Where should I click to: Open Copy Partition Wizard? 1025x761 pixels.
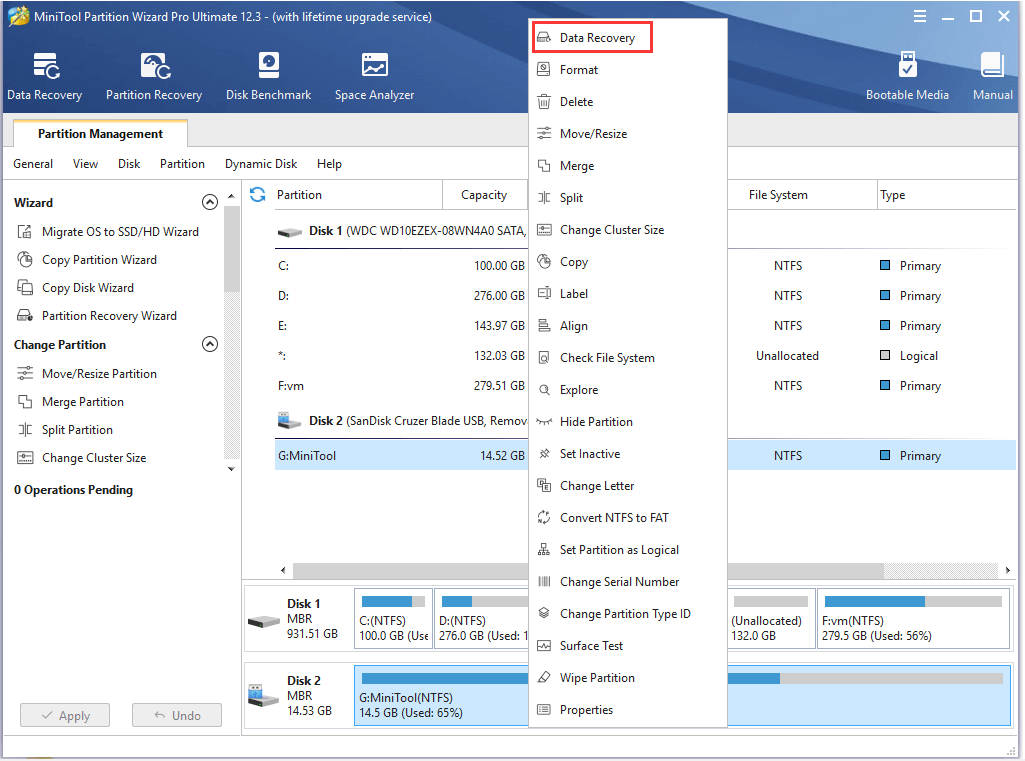[99, 260]
